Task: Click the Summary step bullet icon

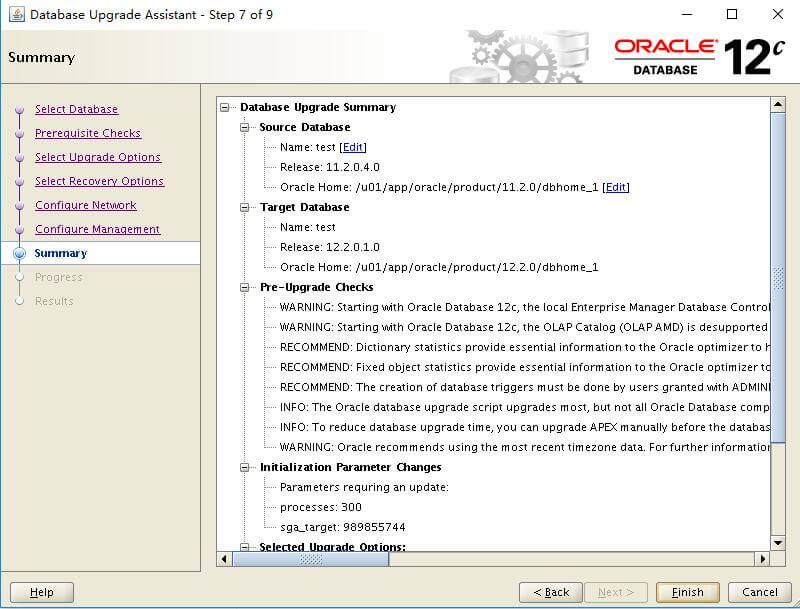Action: [x=19, y=253]
